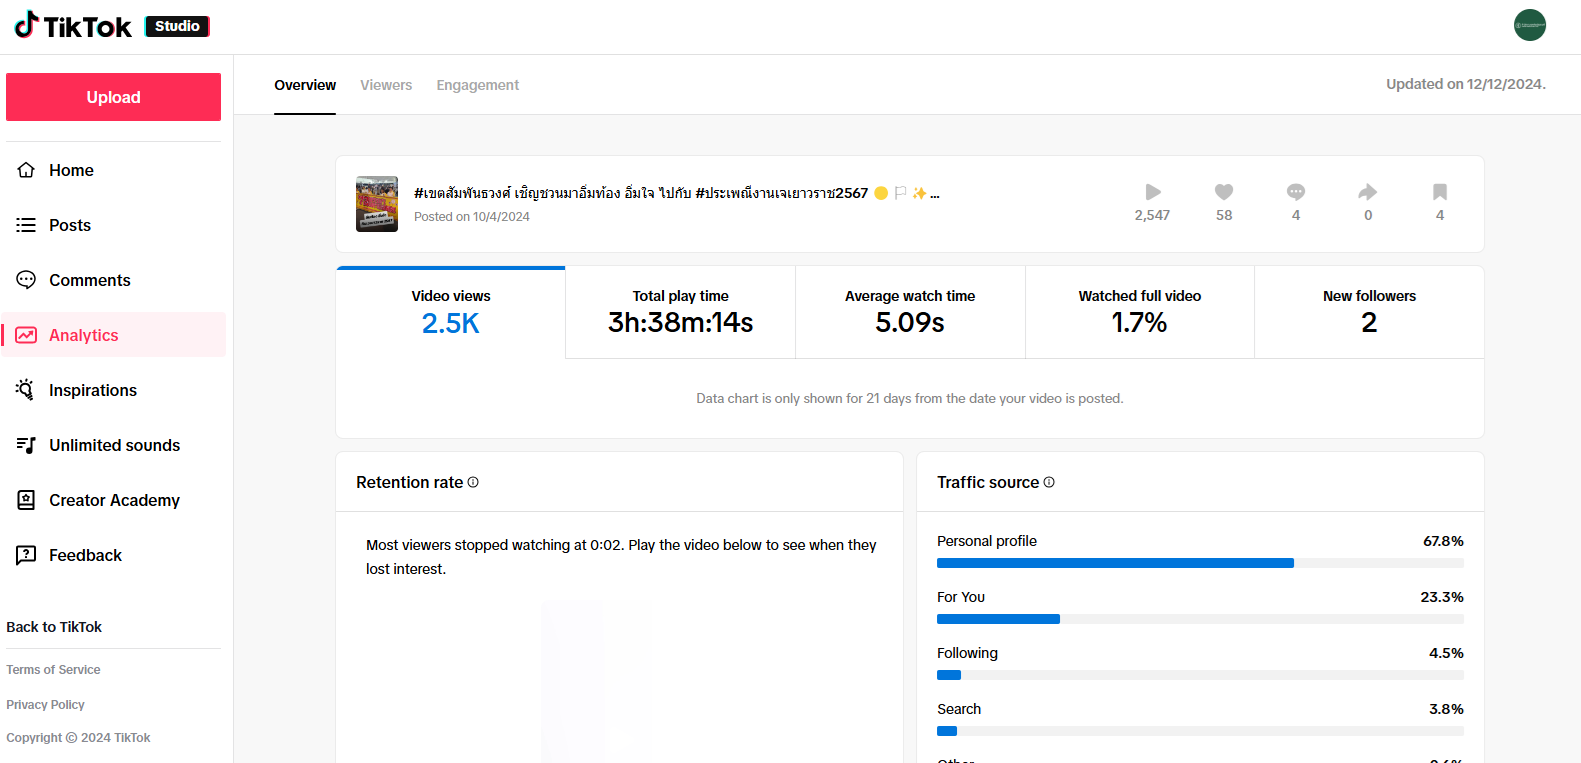Click the comment bubble stat icon
Viewport: 1581px width, 763px height.
point(1296,192)
